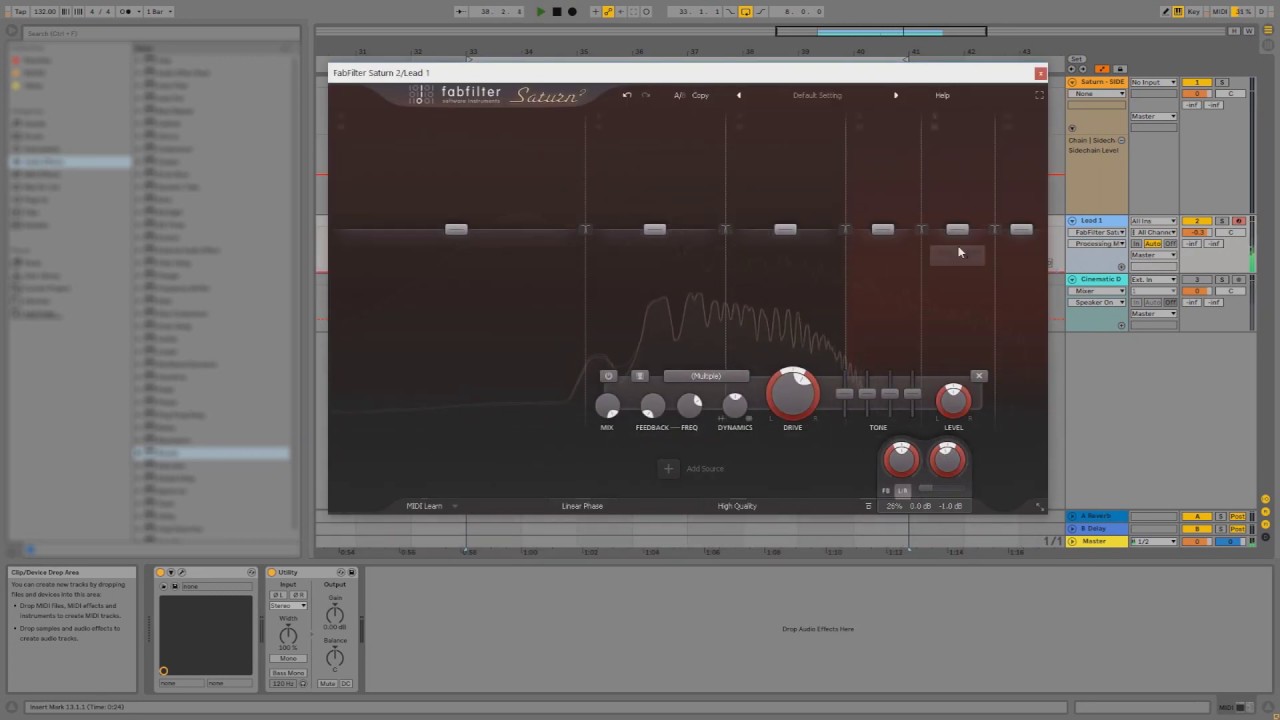The image size is (1280, 720).
Task: Open All Ins input dropdown on Lead 1
Action: click(1153, 221)
